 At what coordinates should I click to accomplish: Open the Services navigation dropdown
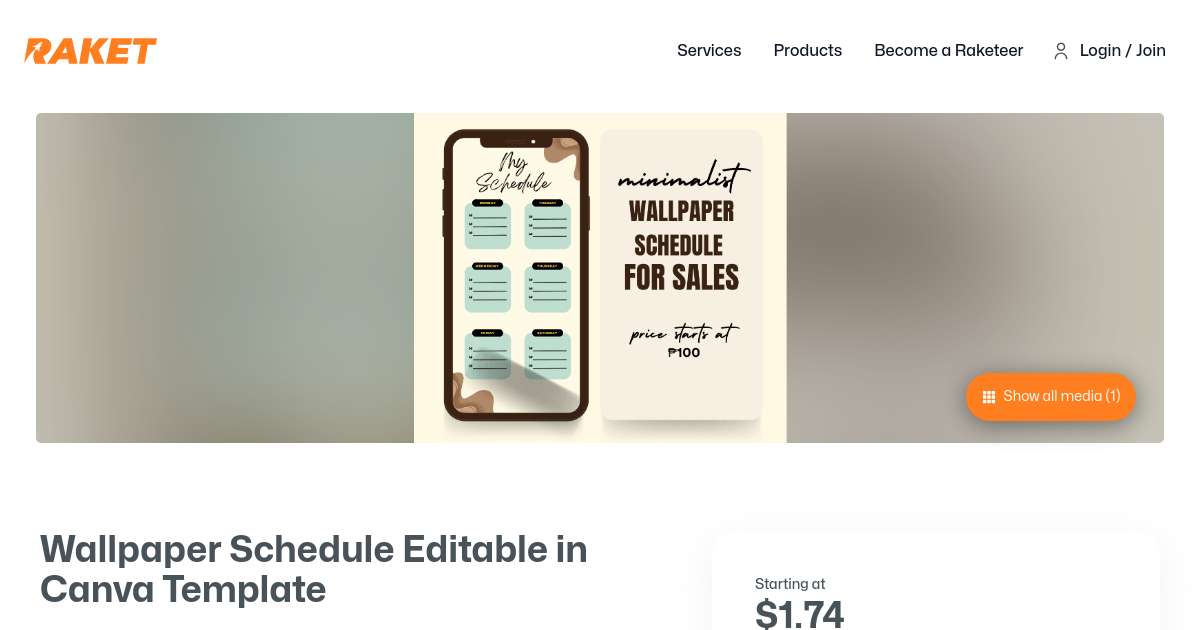coord(709,51)
